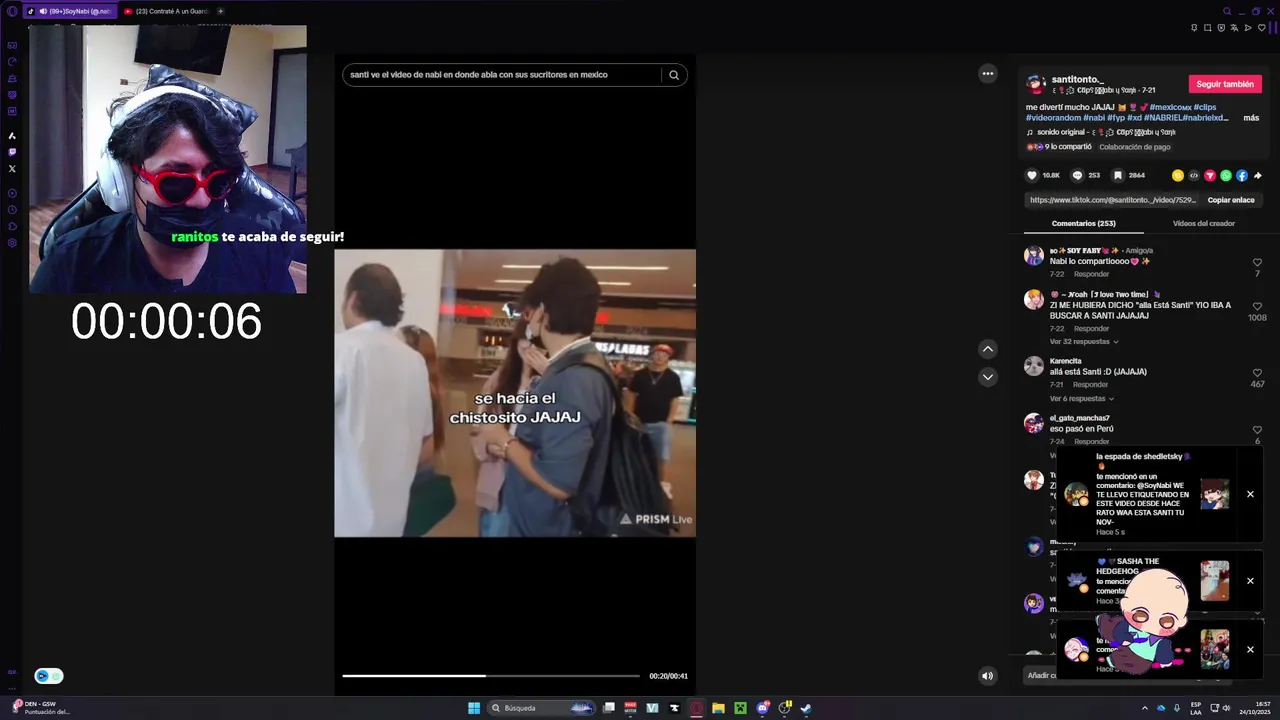
Task: Click Copiar enlace button
Action: 1231,200
